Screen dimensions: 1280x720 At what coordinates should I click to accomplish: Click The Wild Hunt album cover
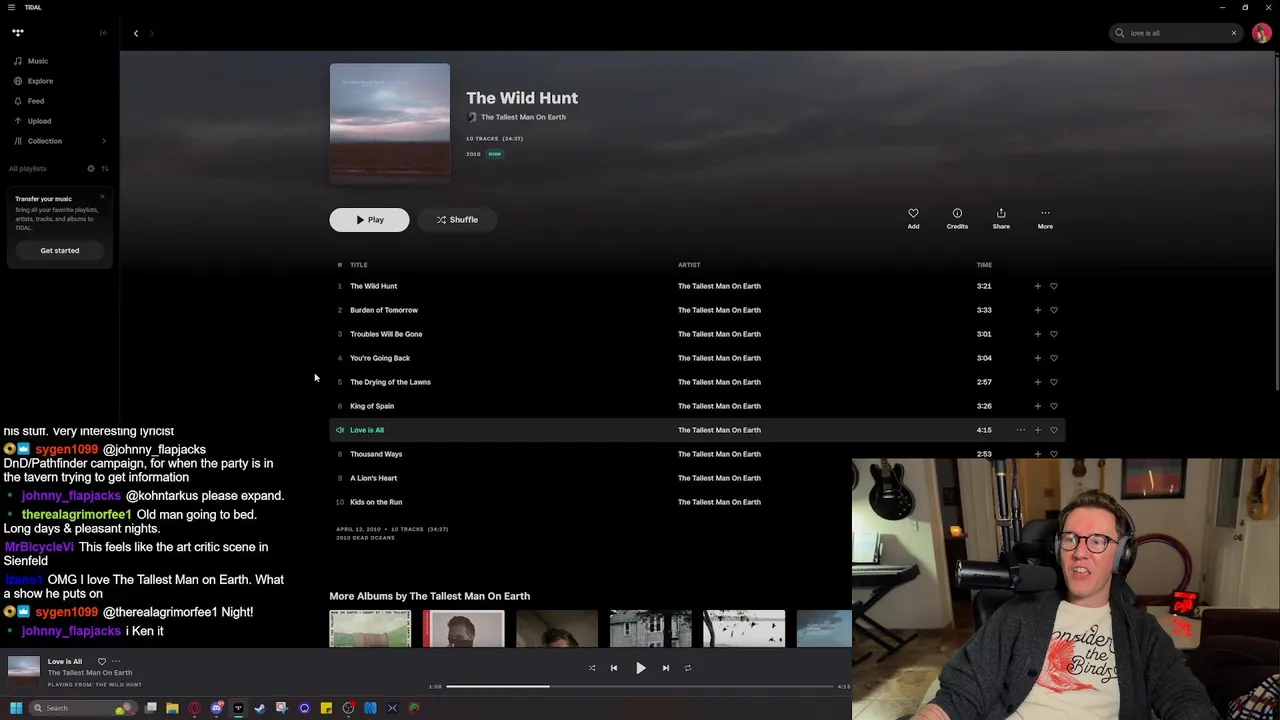point(390,123)
